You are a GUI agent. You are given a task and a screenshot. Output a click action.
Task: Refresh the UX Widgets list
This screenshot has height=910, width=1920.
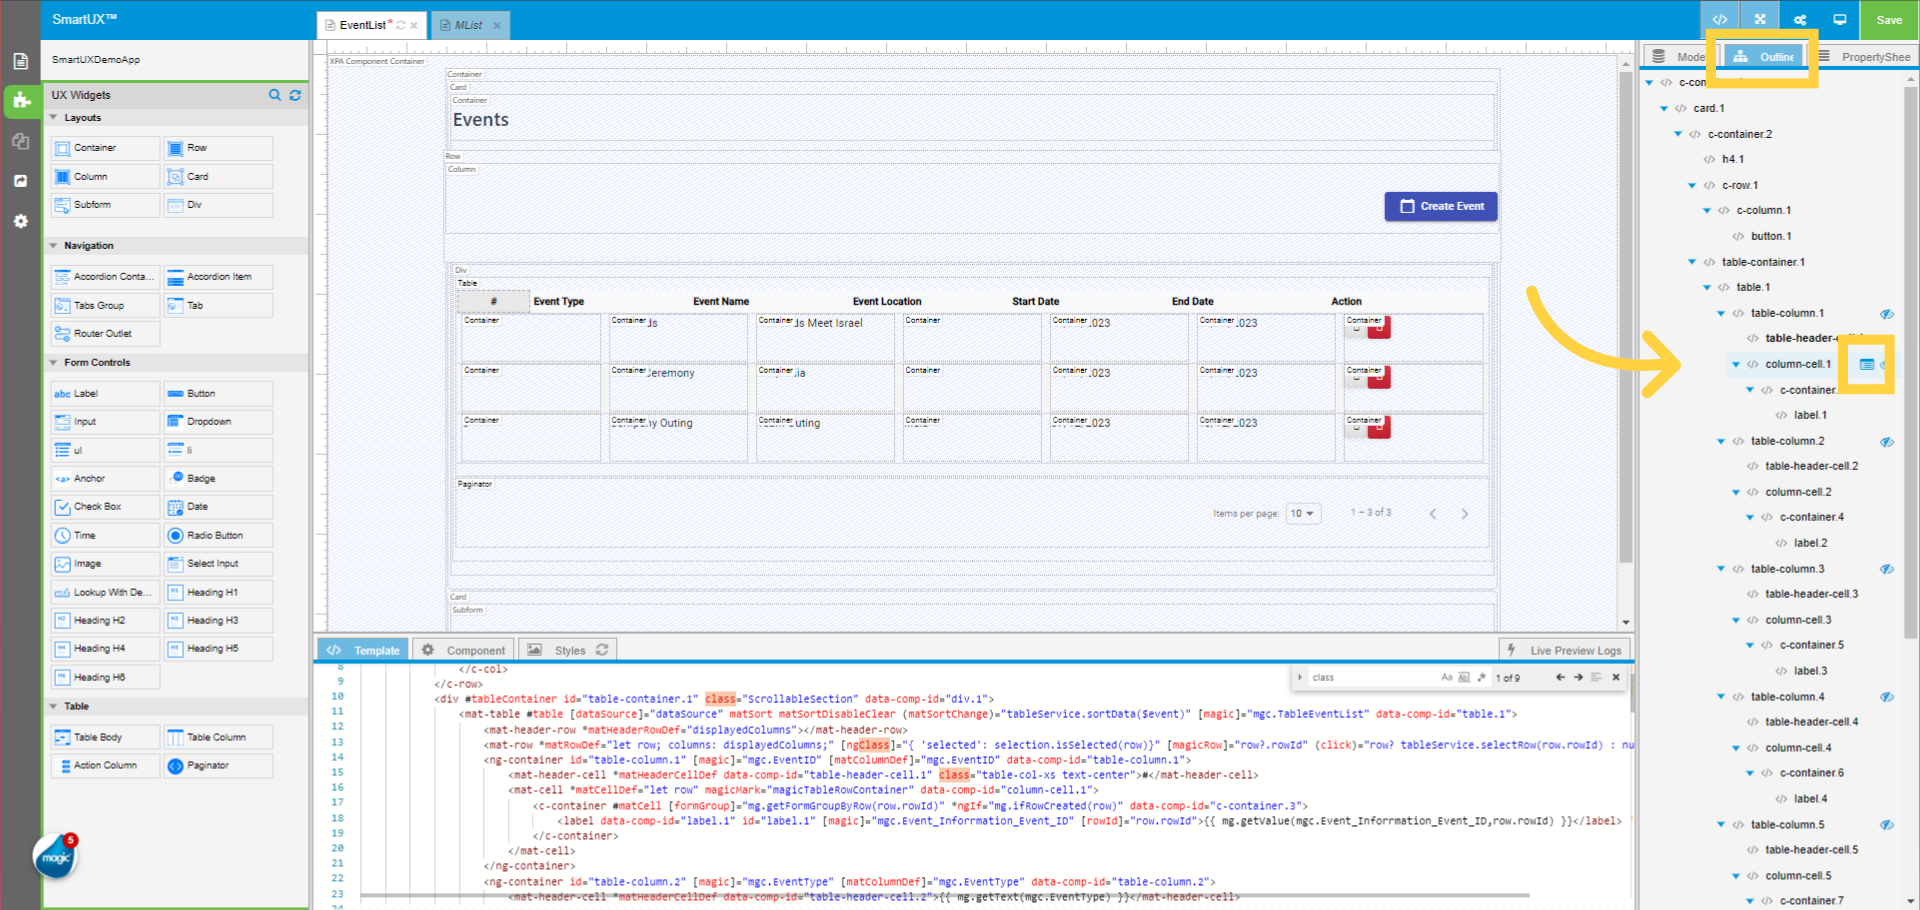(x=295, y=95)
